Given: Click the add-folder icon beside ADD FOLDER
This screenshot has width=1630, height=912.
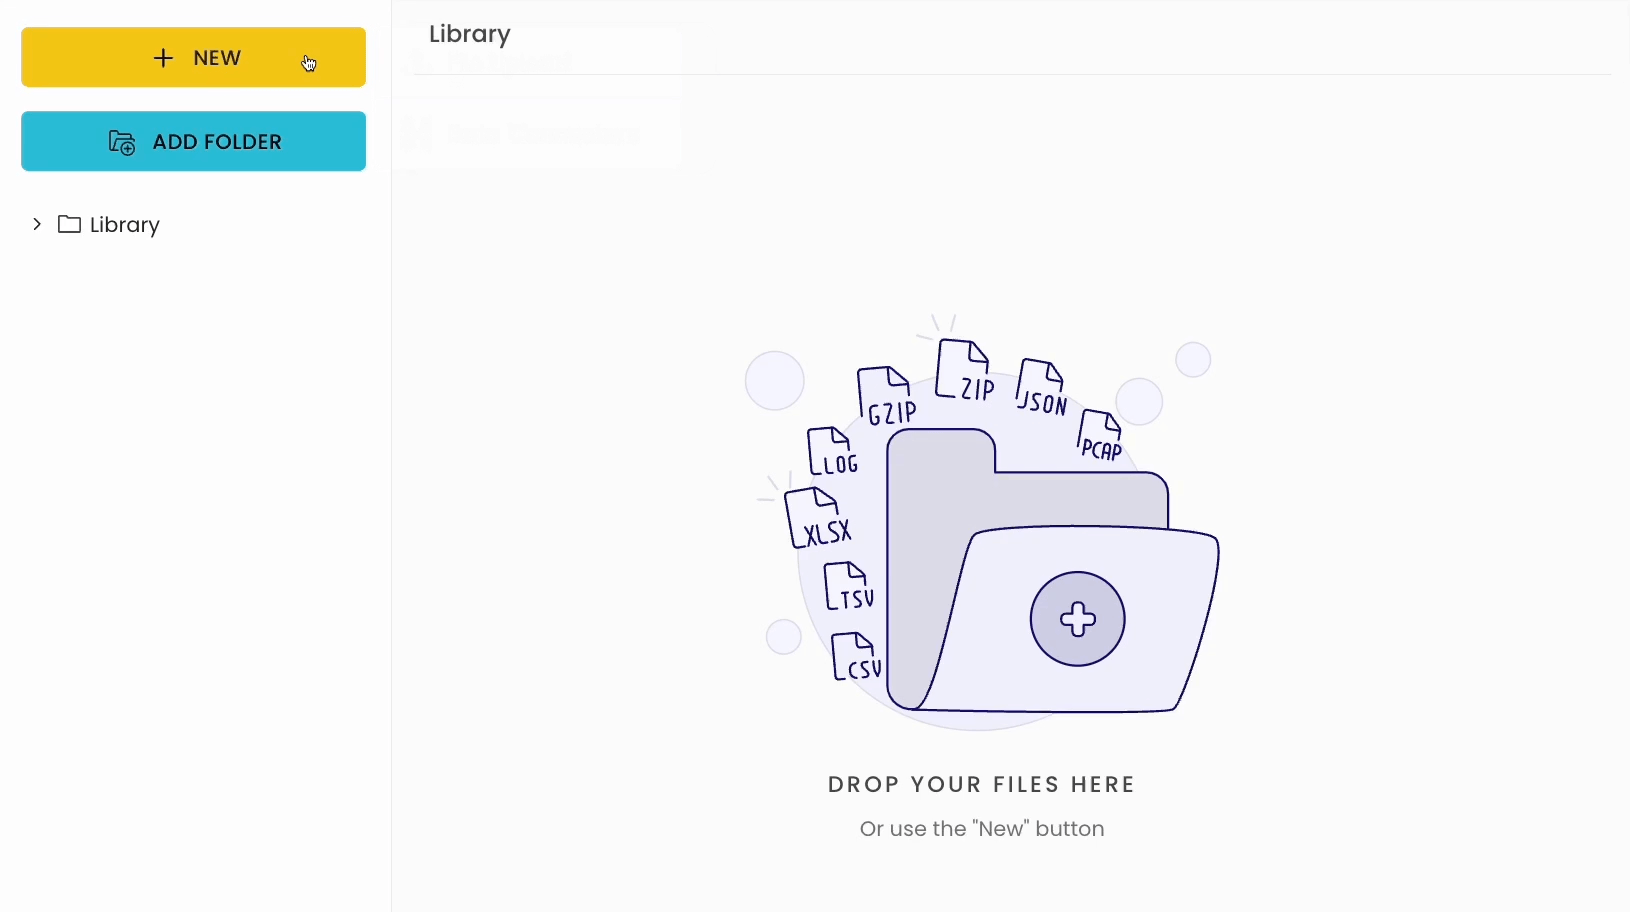Looking at the screenshot, I should point(122,142).
